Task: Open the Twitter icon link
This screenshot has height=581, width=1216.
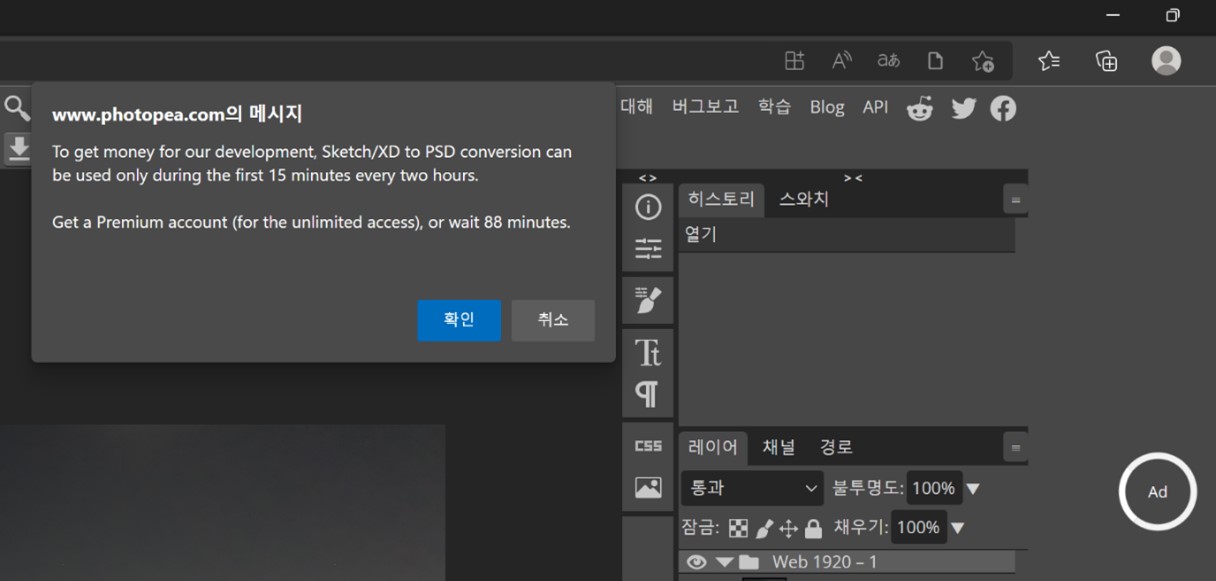Action: [x=963, y=108]
